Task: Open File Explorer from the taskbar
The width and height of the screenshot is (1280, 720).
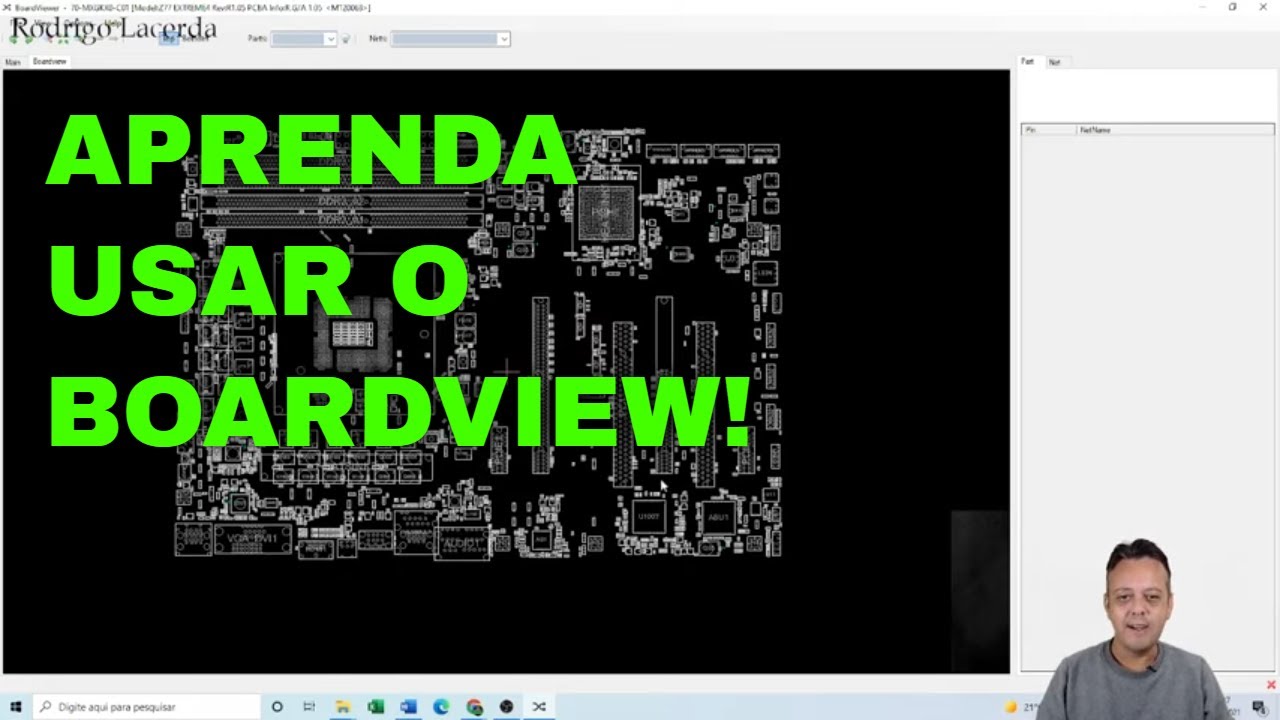Action: coord(342,707)
